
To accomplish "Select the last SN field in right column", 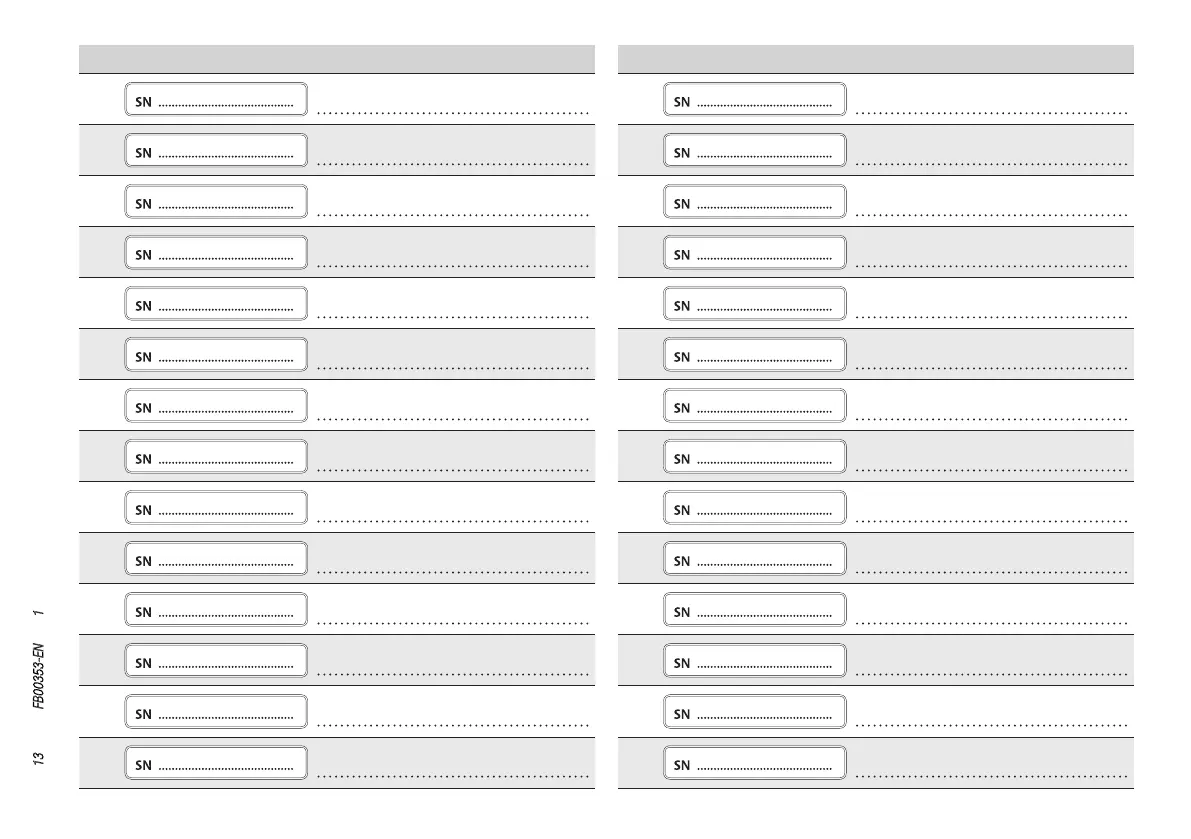I will (755, 764).
